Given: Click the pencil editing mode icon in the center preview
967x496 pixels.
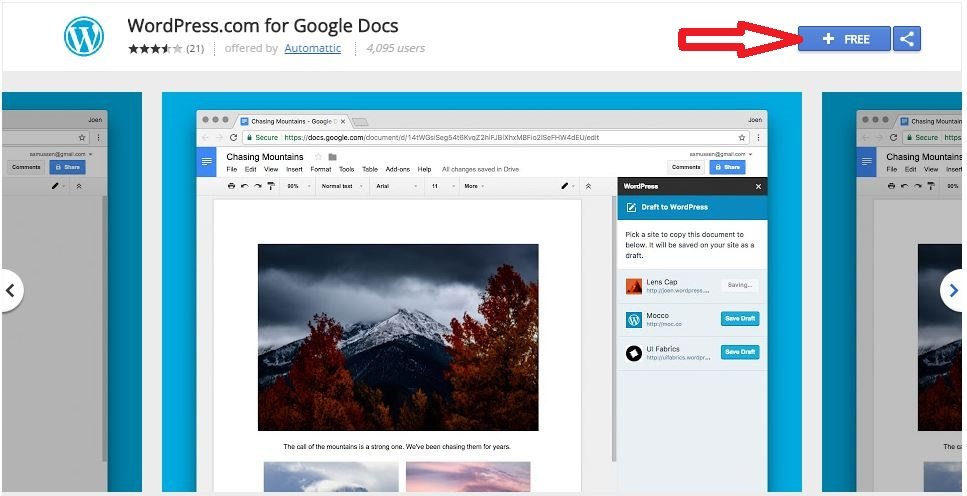Looking at the screenshot, I should coord(567,186).
